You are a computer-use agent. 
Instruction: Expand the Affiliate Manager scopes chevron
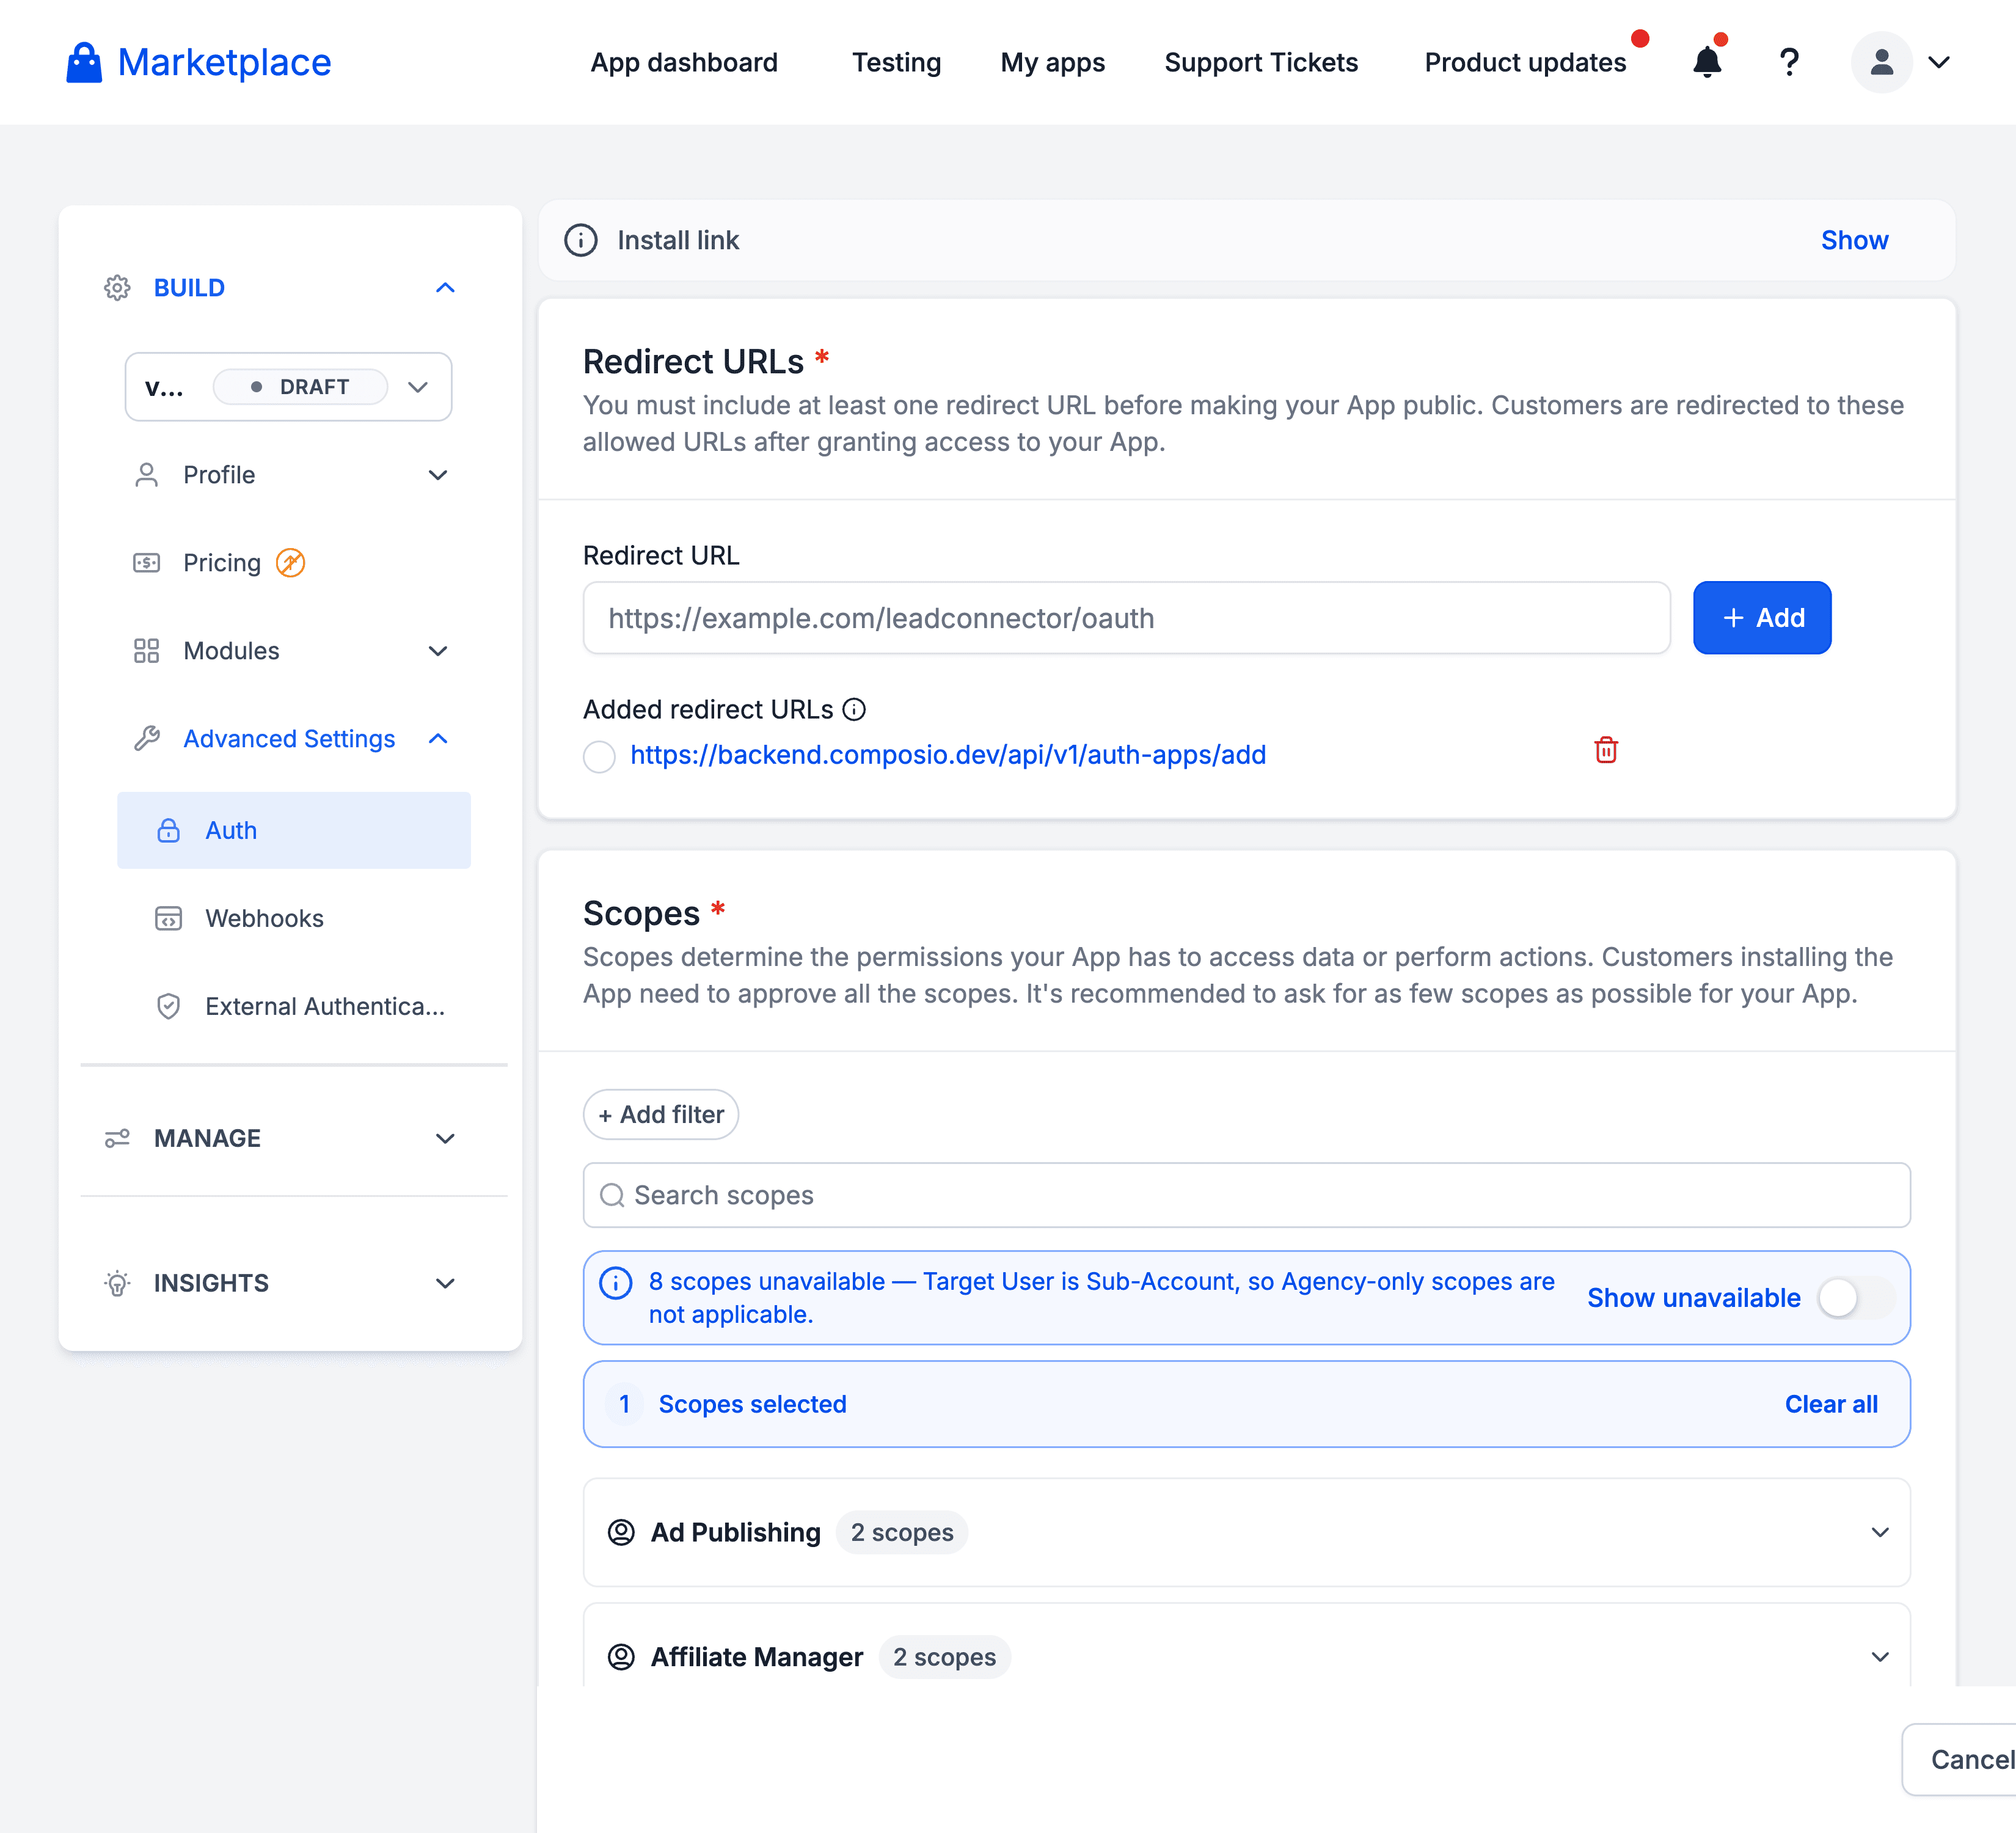coord(1880,1658)
